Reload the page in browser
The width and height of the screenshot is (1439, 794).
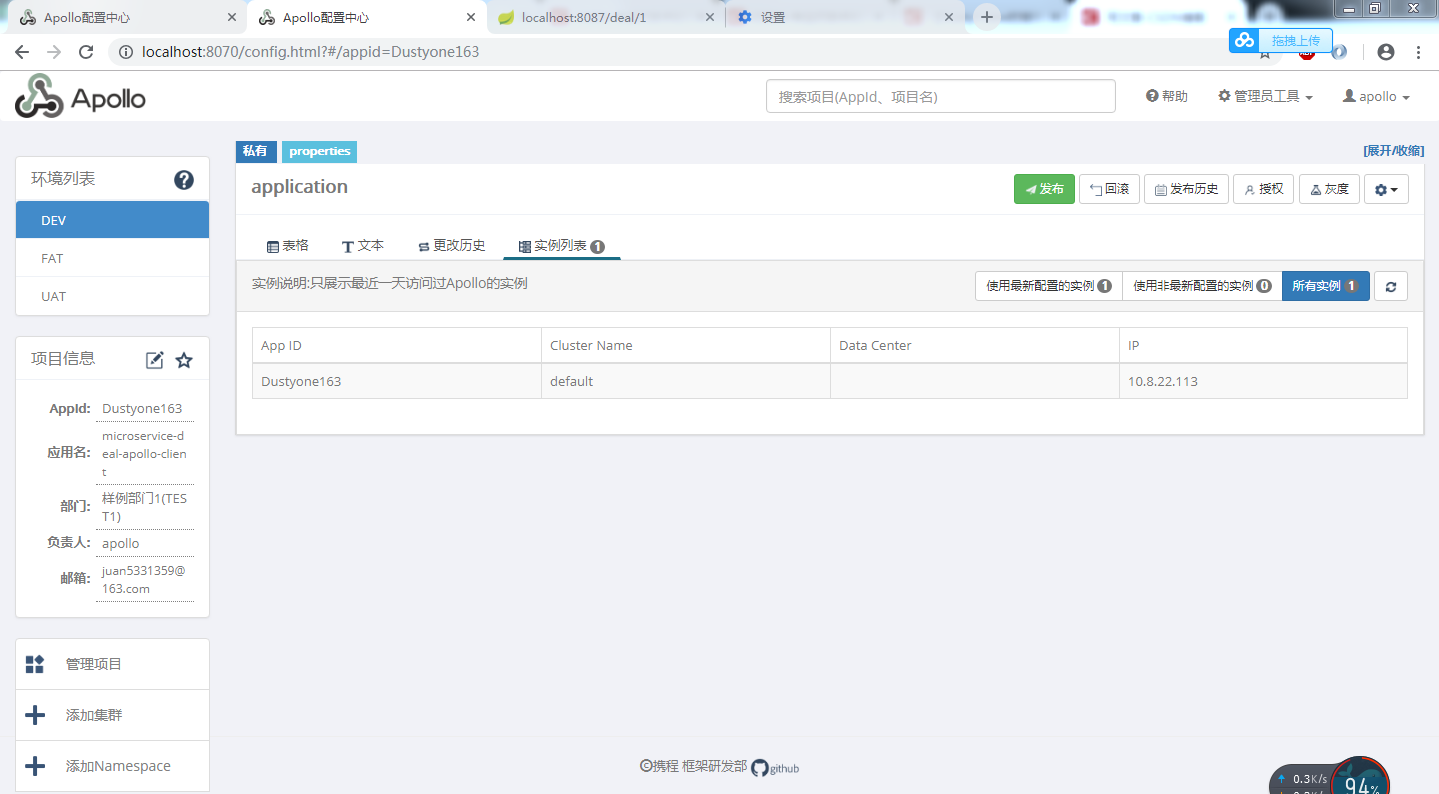tap(86, 52)
